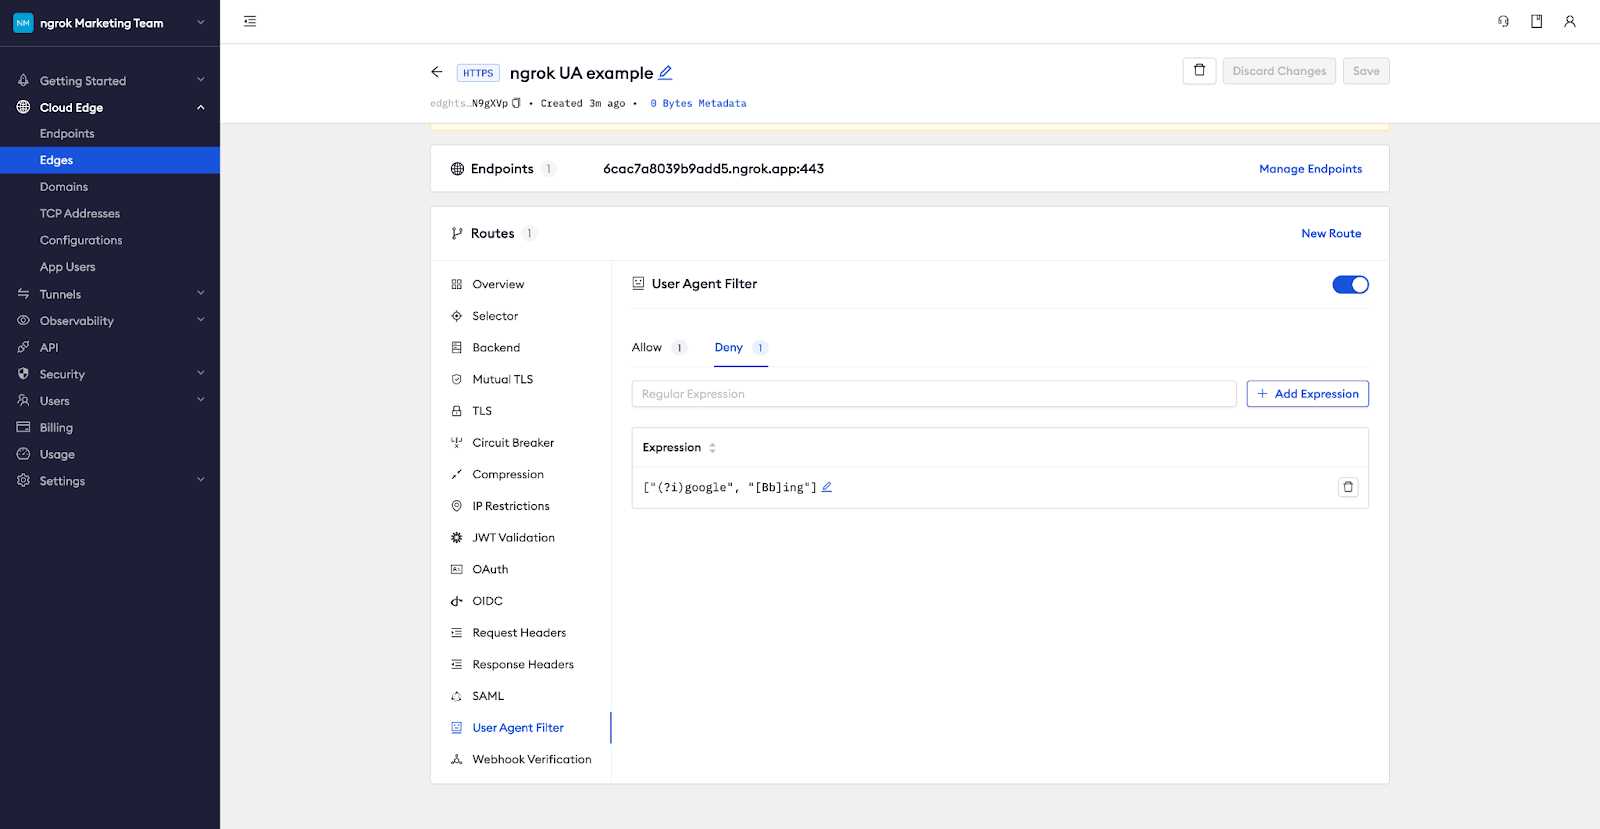This screenshot has width=1600, height=829.
Task: Click the Regular Expression input field
Action: pos(933,394)
